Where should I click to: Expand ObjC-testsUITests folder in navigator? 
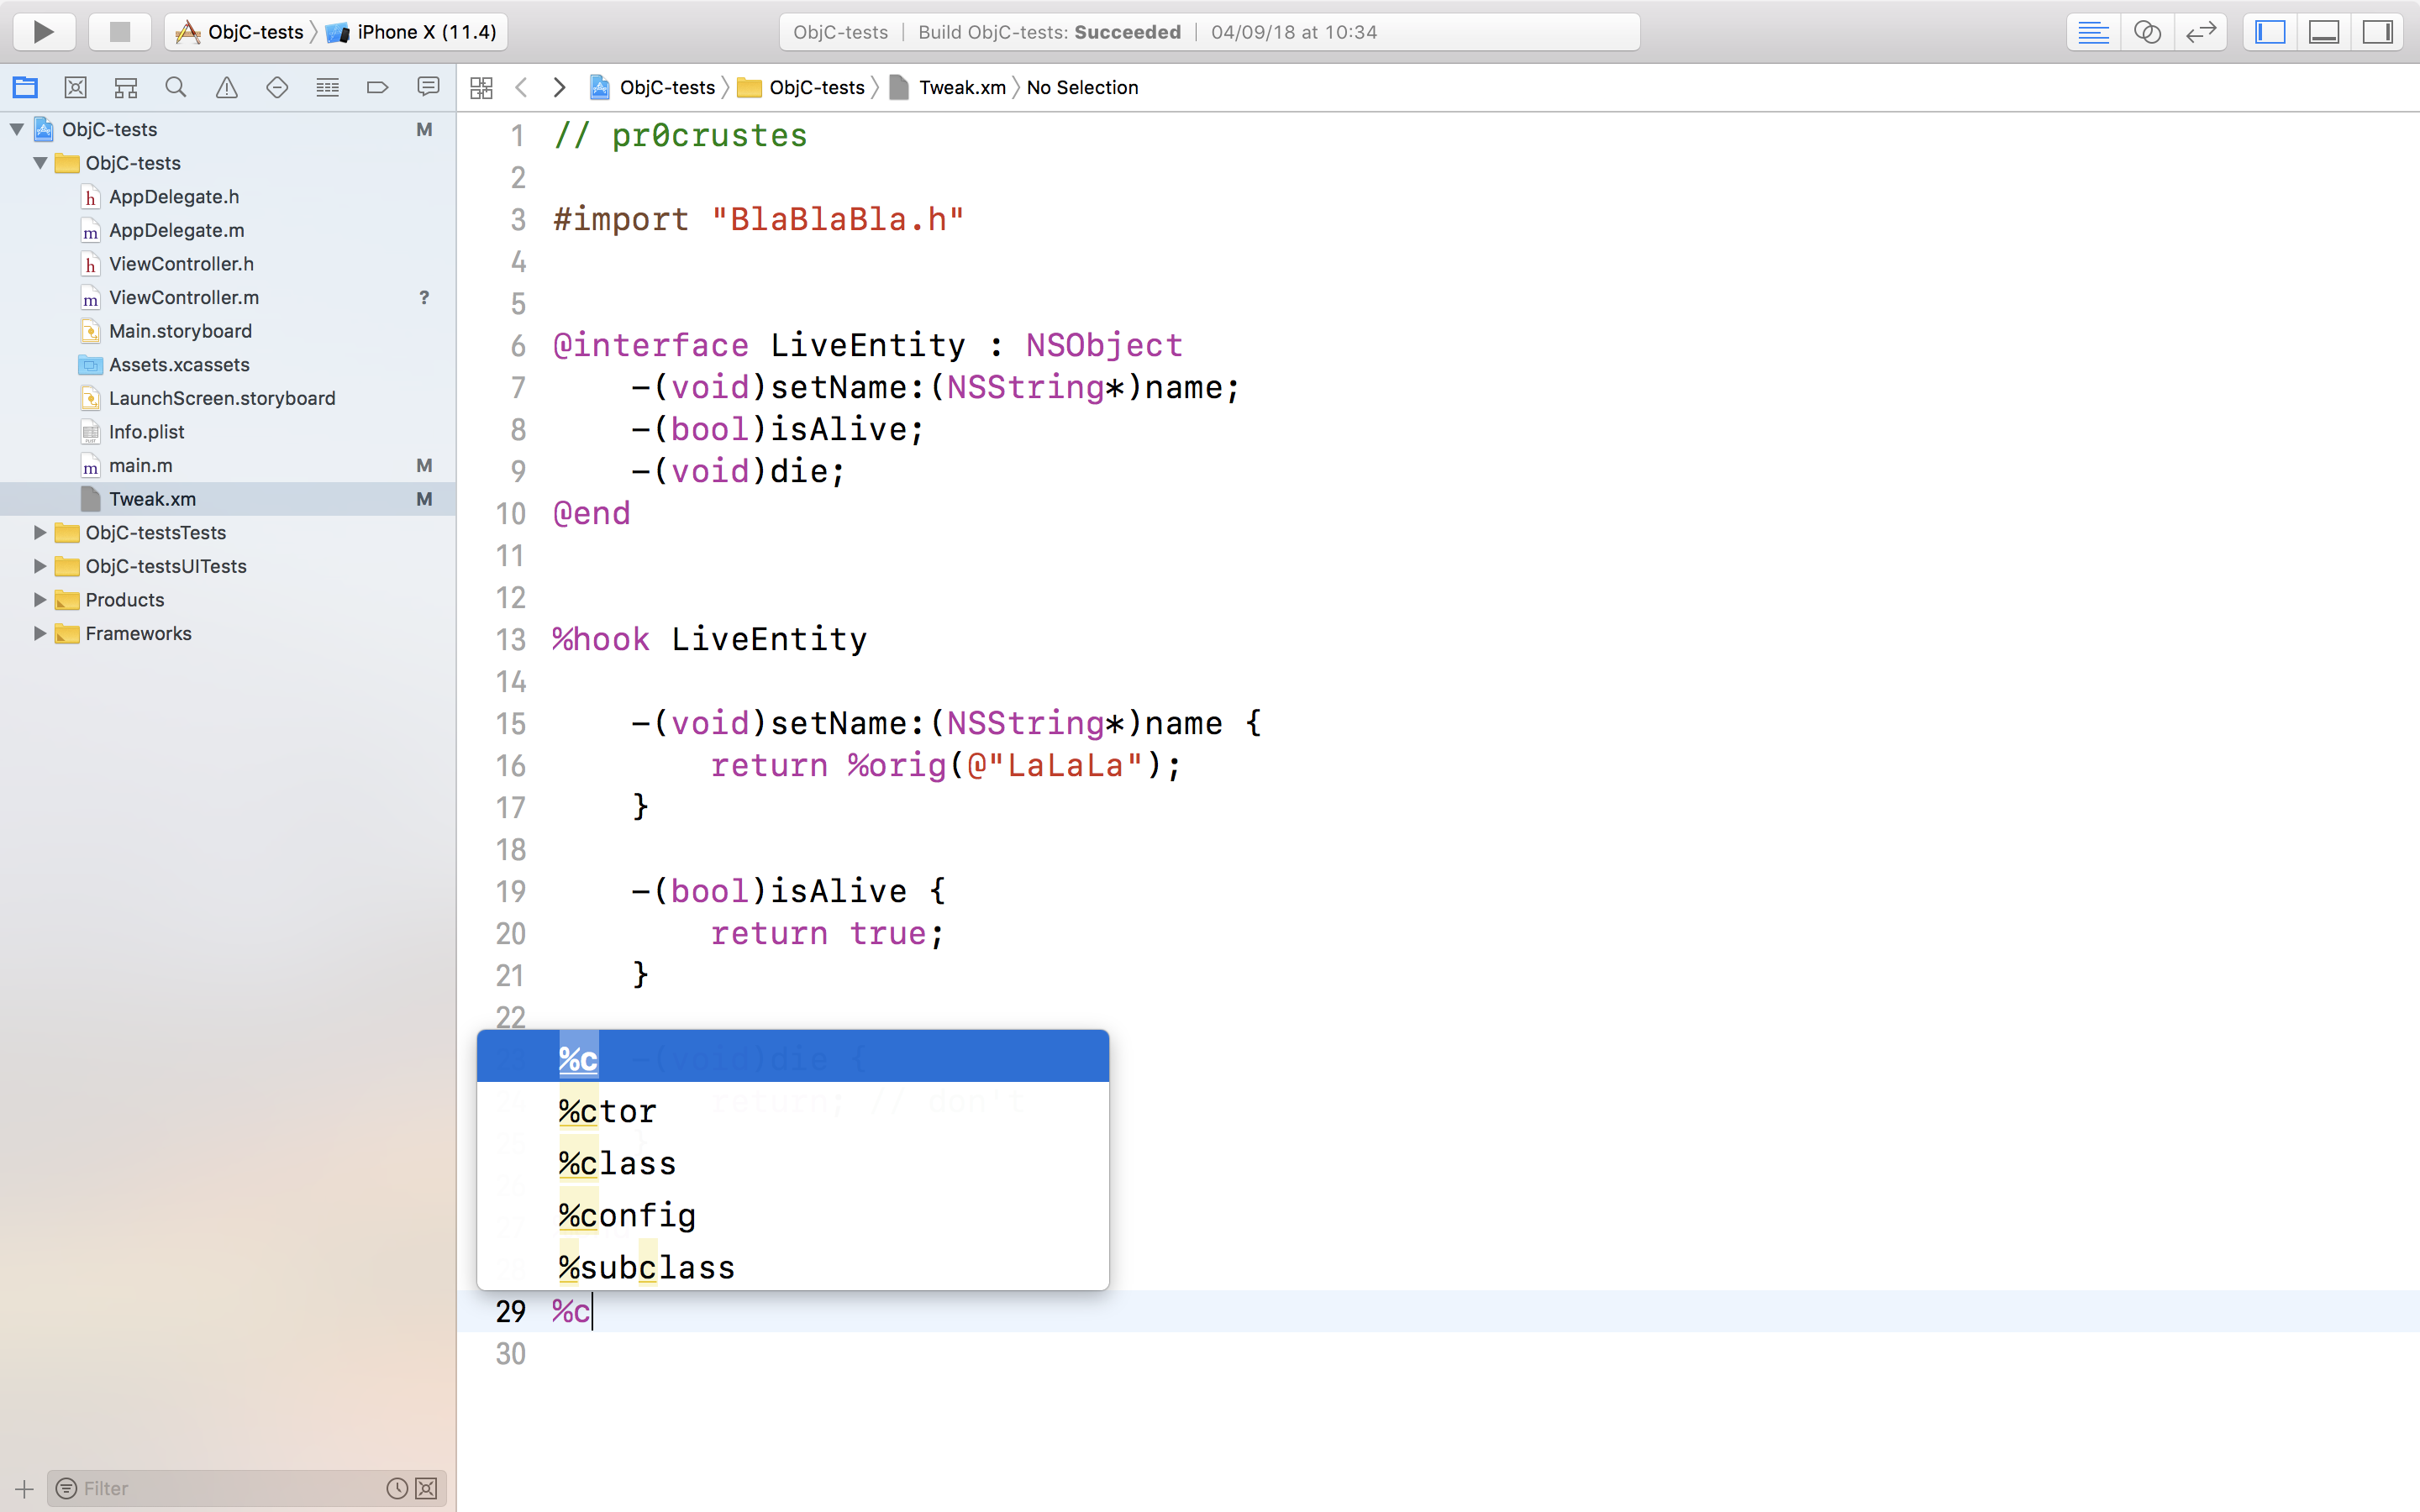click(x=40, y=566)
